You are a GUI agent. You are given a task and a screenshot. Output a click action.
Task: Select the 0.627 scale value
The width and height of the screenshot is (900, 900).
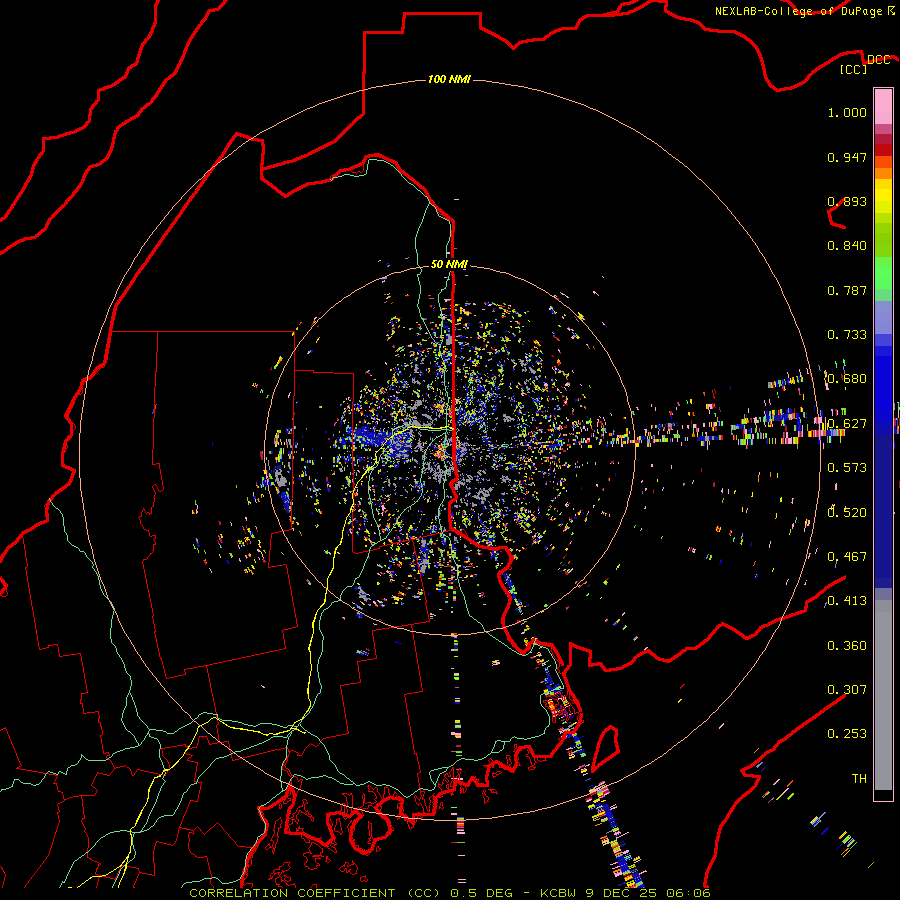click(x=847, y=424)
